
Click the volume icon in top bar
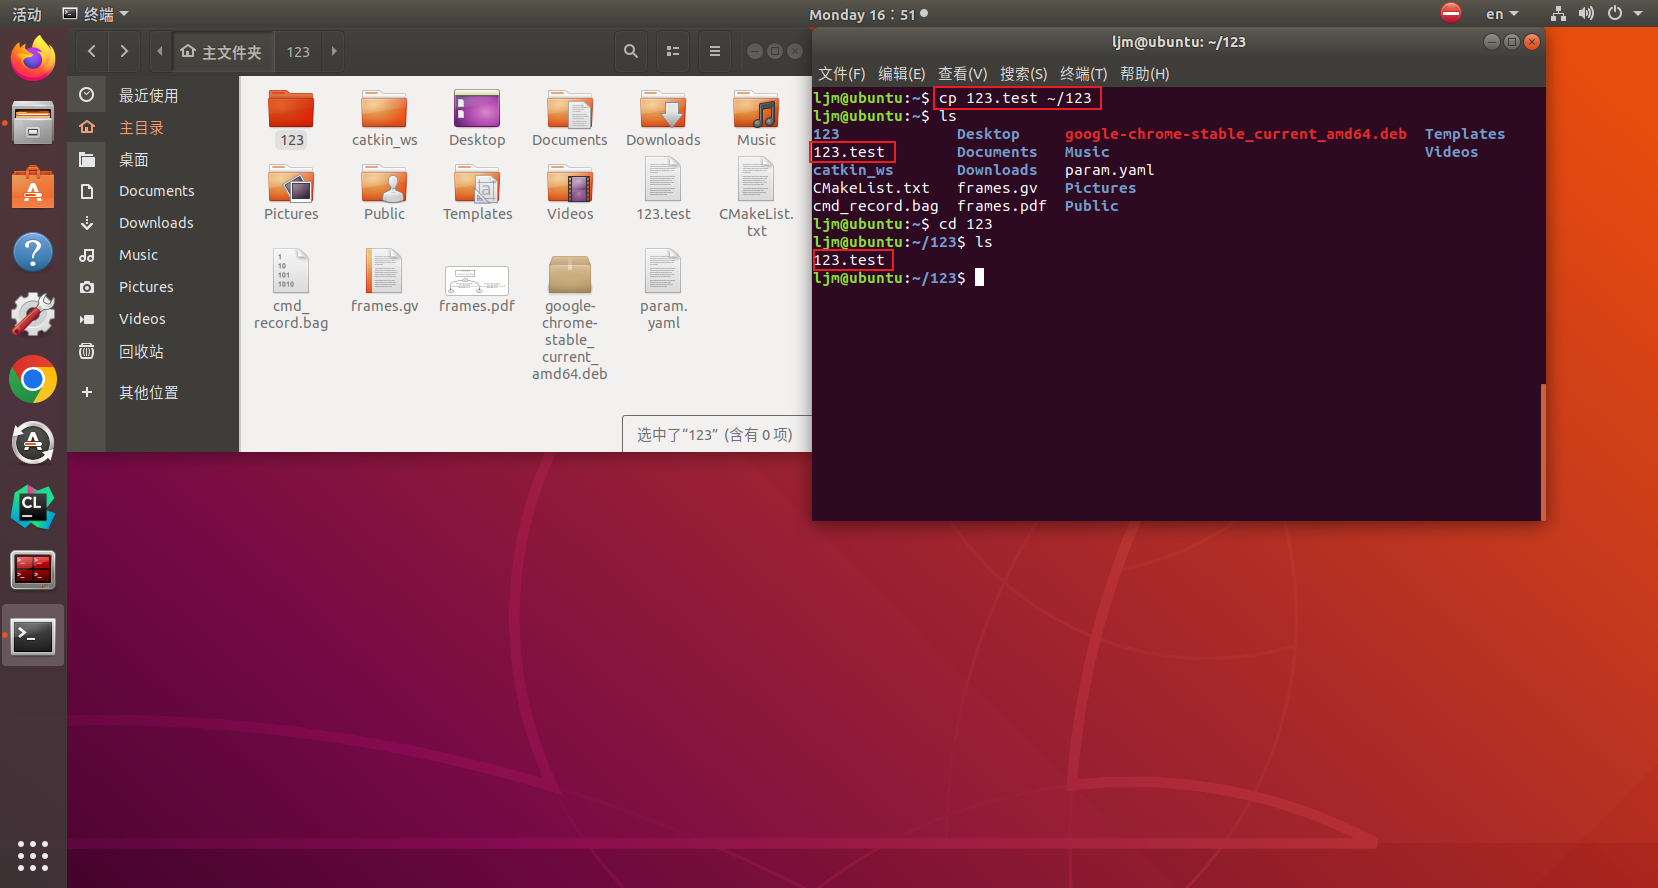click(x=1586, y=14)
